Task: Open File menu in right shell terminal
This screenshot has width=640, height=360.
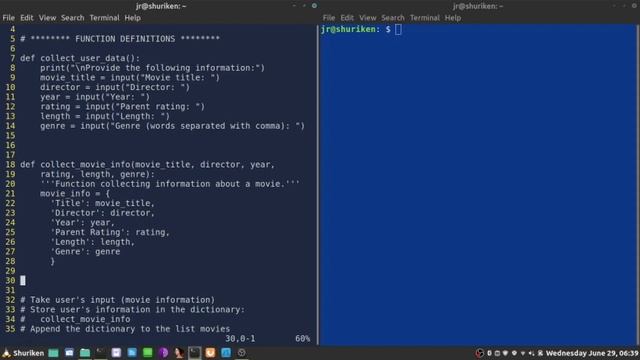Action: 329,18
